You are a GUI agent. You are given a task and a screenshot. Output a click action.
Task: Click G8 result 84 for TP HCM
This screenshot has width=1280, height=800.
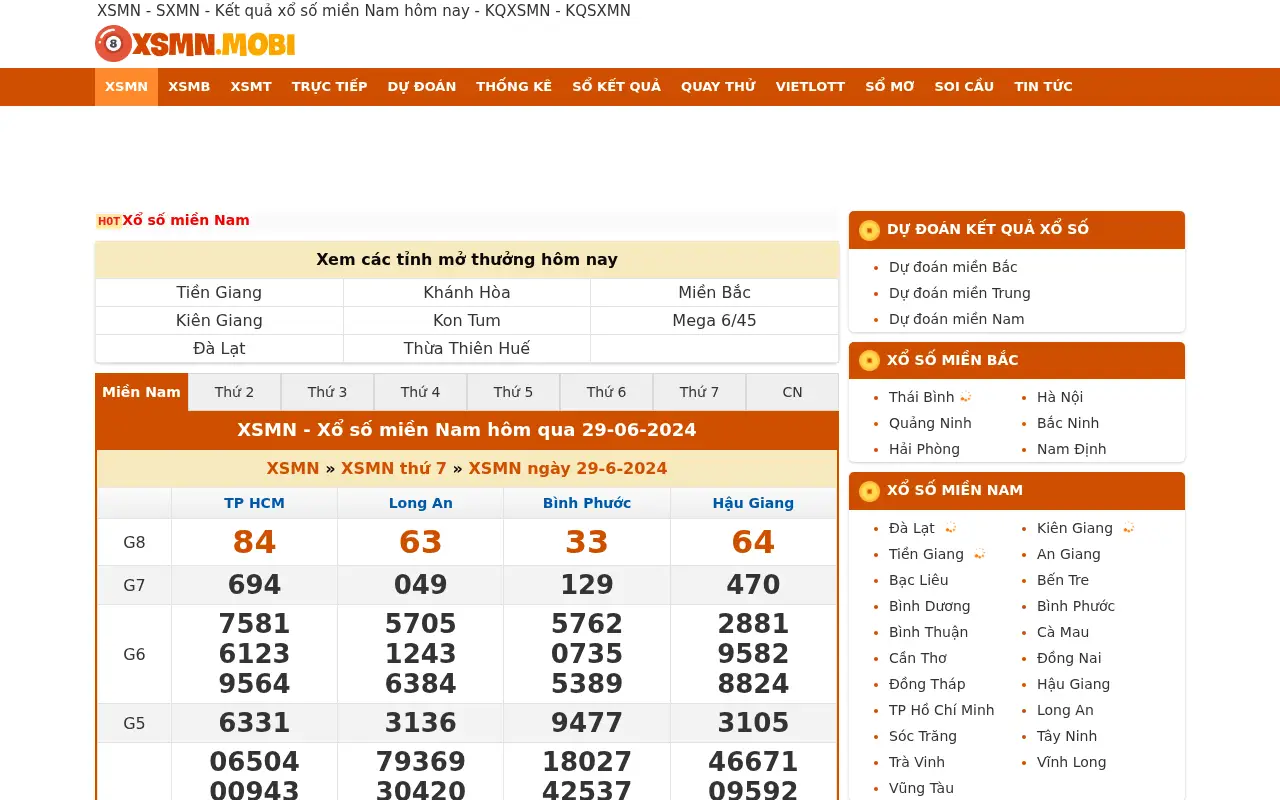click(254, 542)
